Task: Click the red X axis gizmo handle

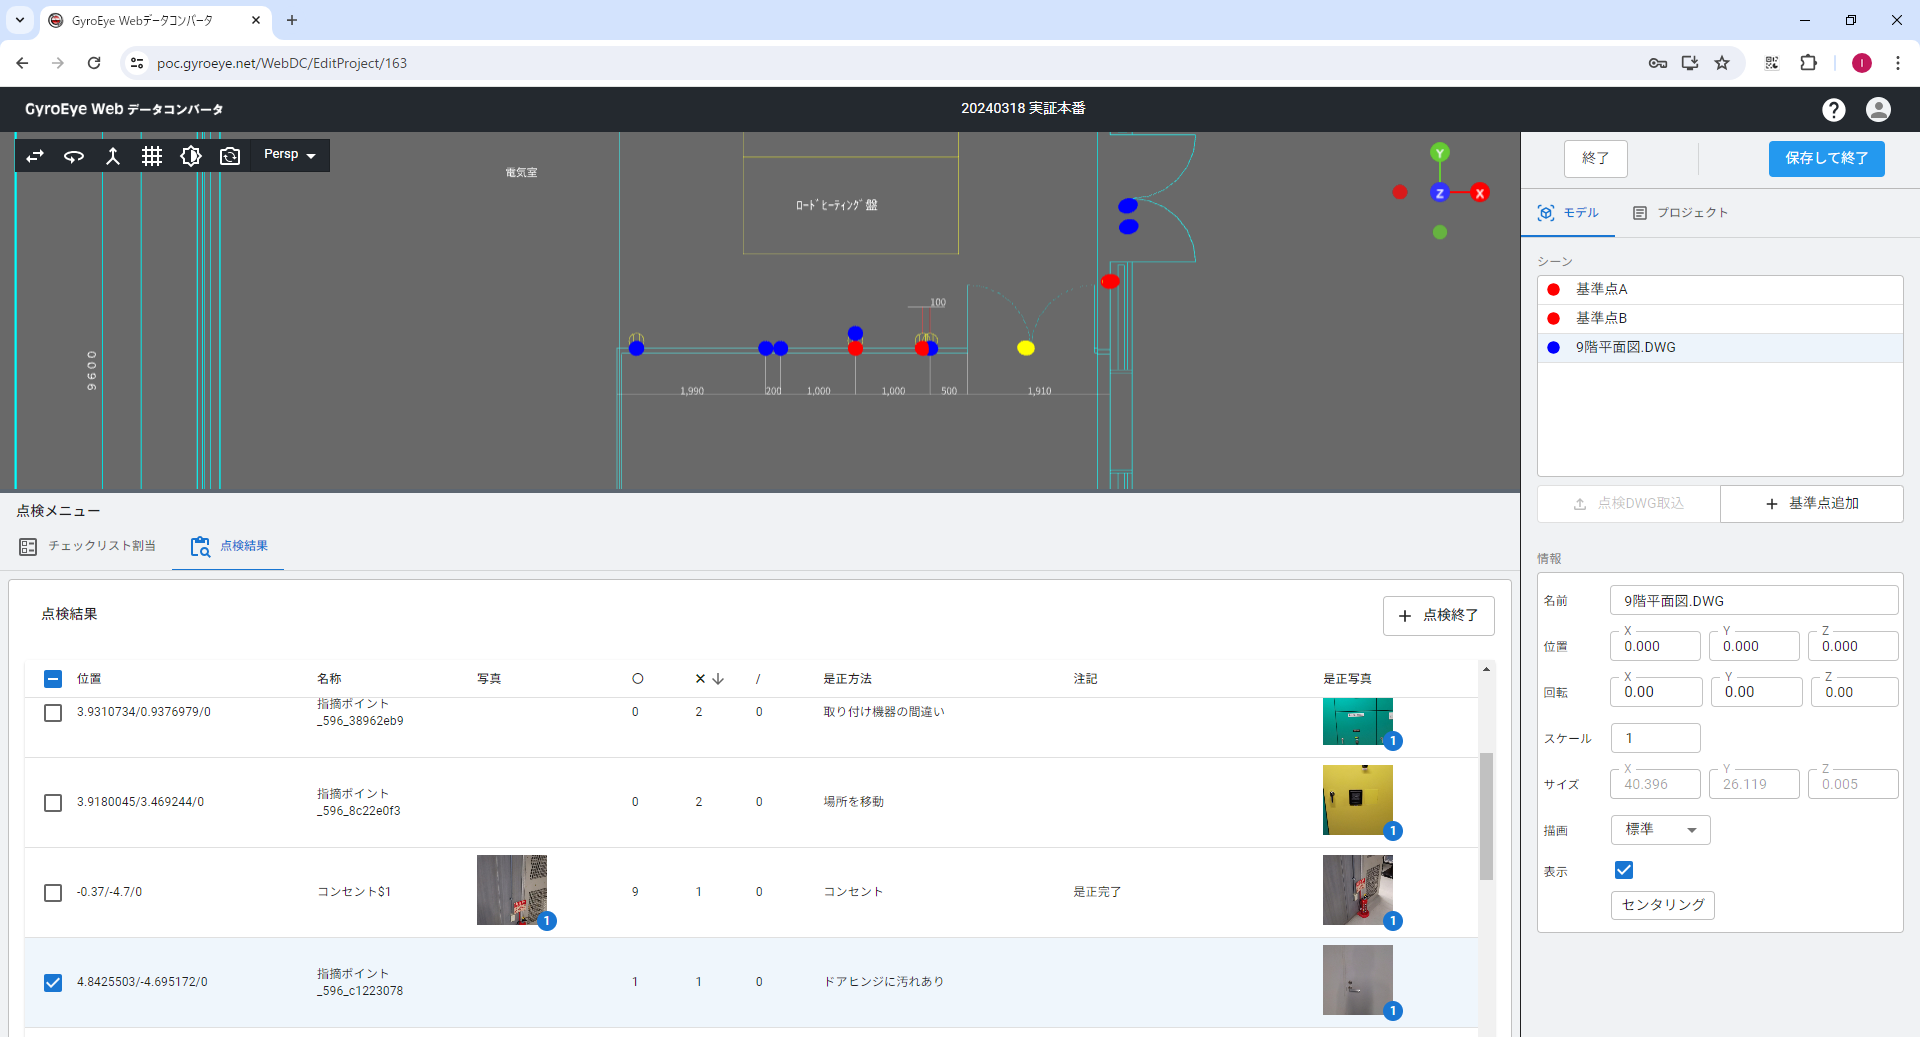Action: click(1480, 193)
